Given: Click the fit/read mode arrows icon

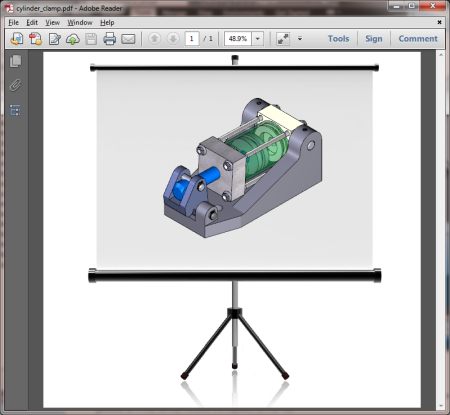Looking at the screenshot, I should [x=283, y=39].
